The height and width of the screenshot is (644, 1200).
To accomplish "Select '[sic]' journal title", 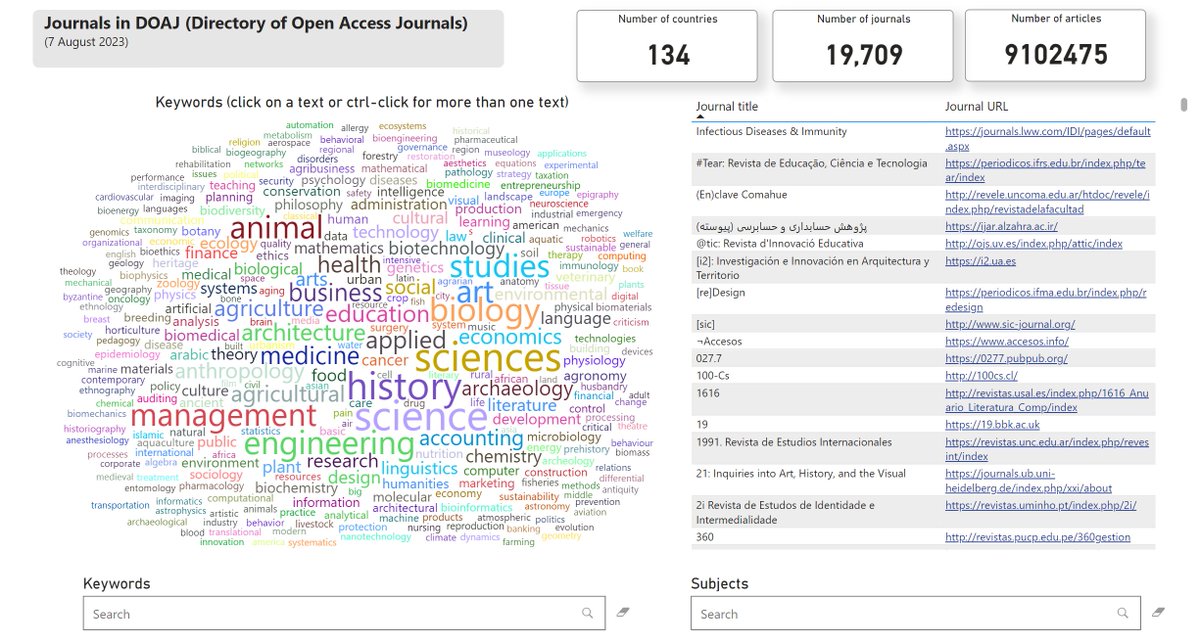I will click(705, 324).
